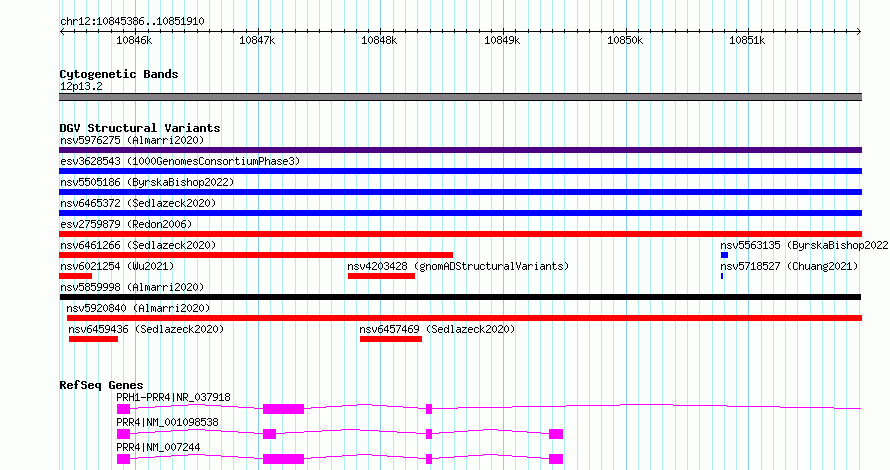Viewport: 890px width, 470px height.
Task: Open nsv5563135 (ByrskaBishop2022) label
Action: (804, 245)
